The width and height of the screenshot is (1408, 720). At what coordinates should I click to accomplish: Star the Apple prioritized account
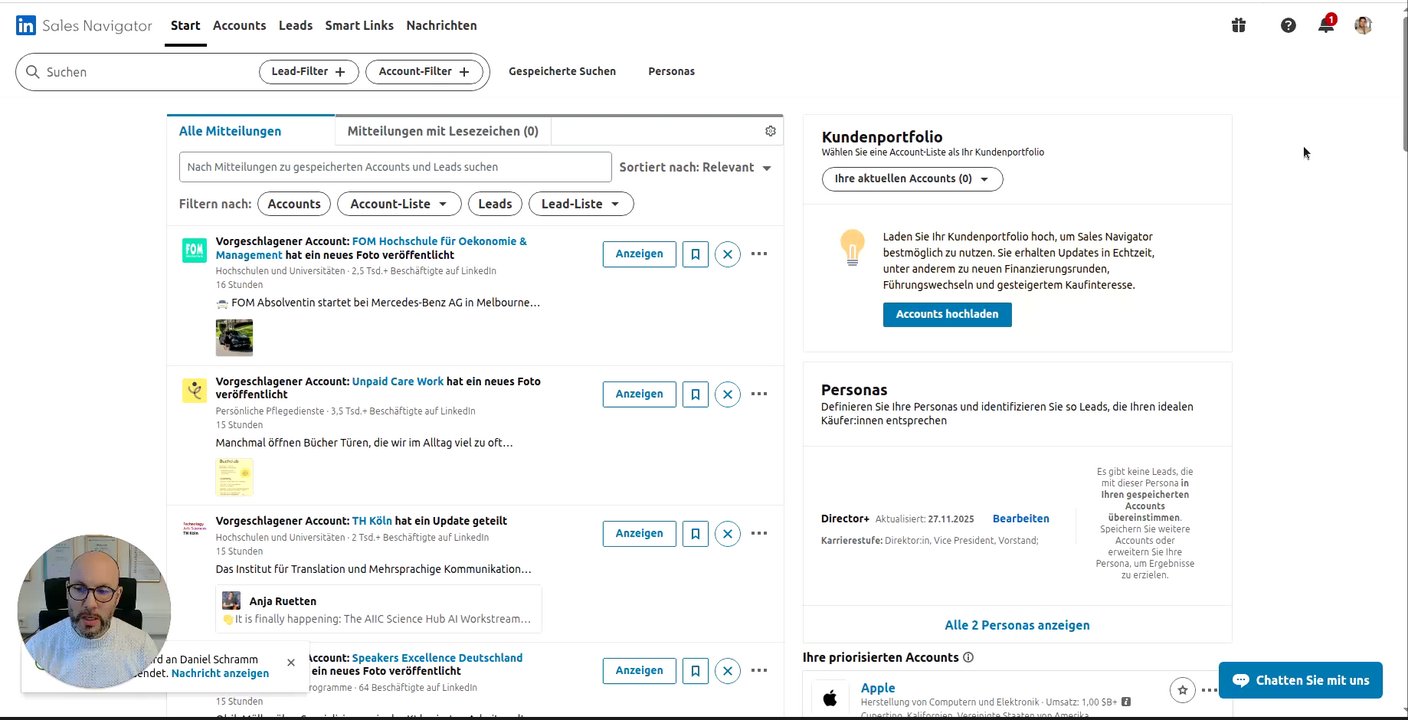[x=1183, y=690]
